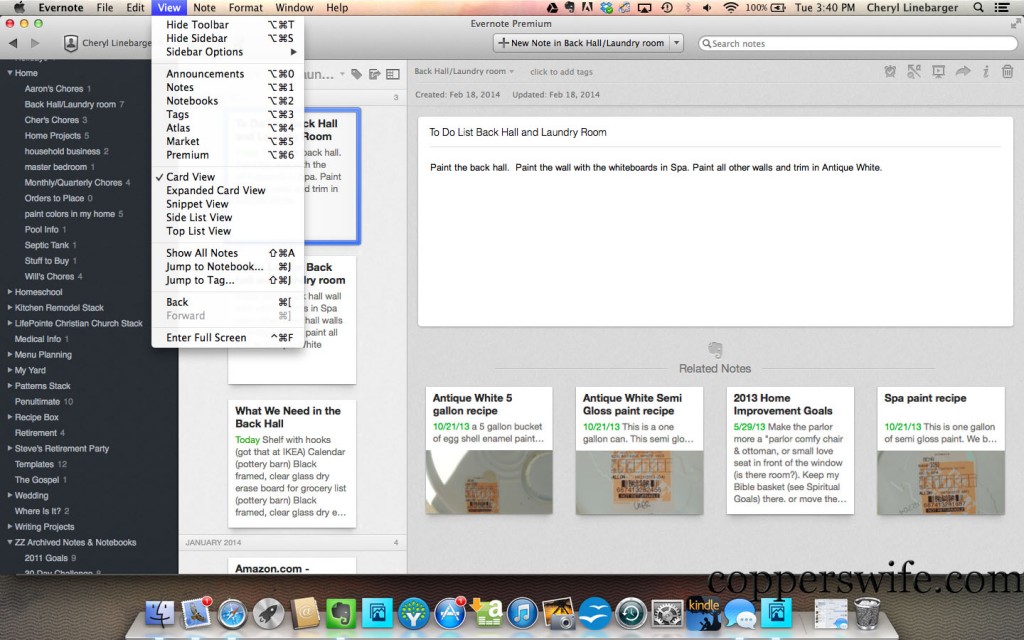Choose Jump to Notebook...
This screenshot has width=1024, height=640.
[x=228, y=267]
